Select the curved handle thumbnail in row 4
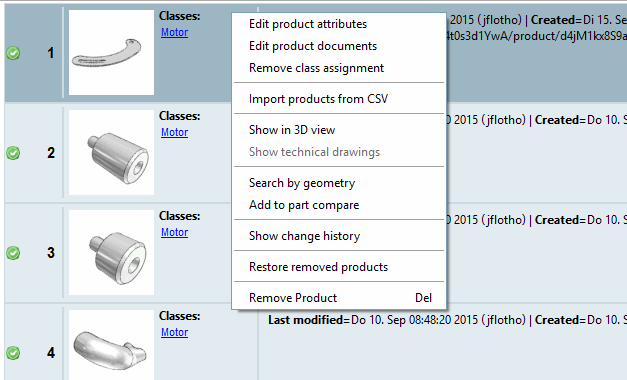This screenshot has height=380, width=627. click(111, 345)
